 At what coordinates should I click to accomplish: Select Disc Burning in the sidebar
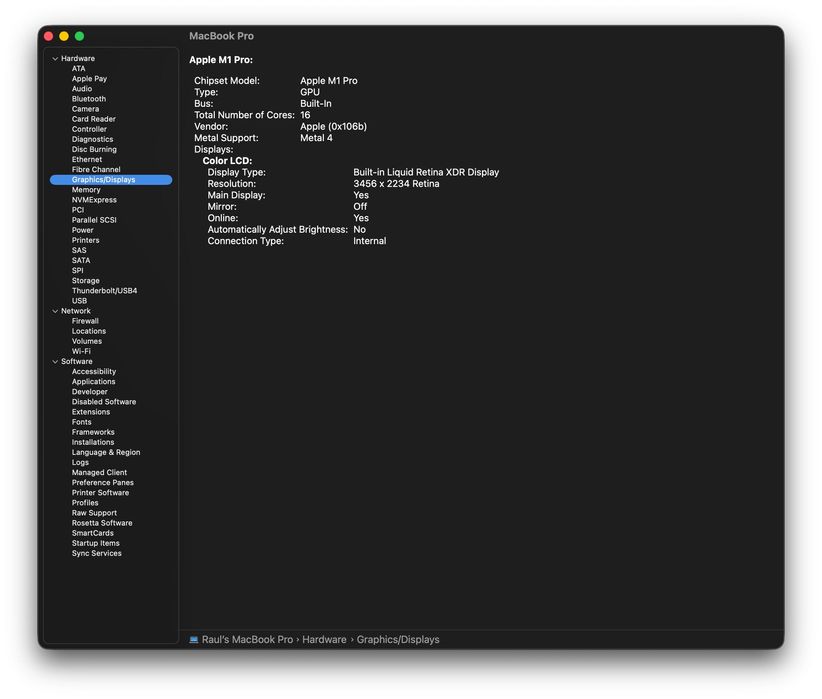click(x=94, y=149)
